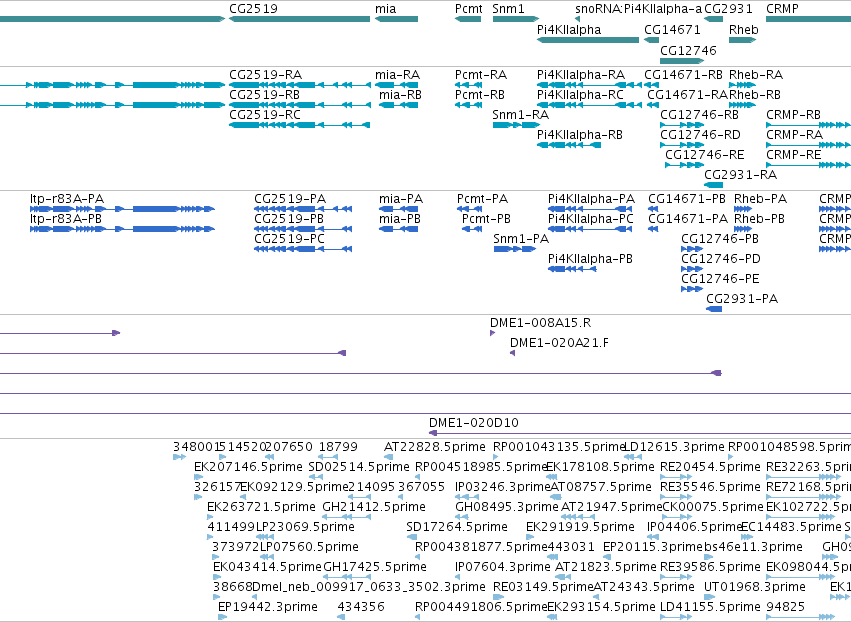Click the Itp-r83A-PB protein feature
This screenshot has height=622, width=851.
tap(122, 229)
